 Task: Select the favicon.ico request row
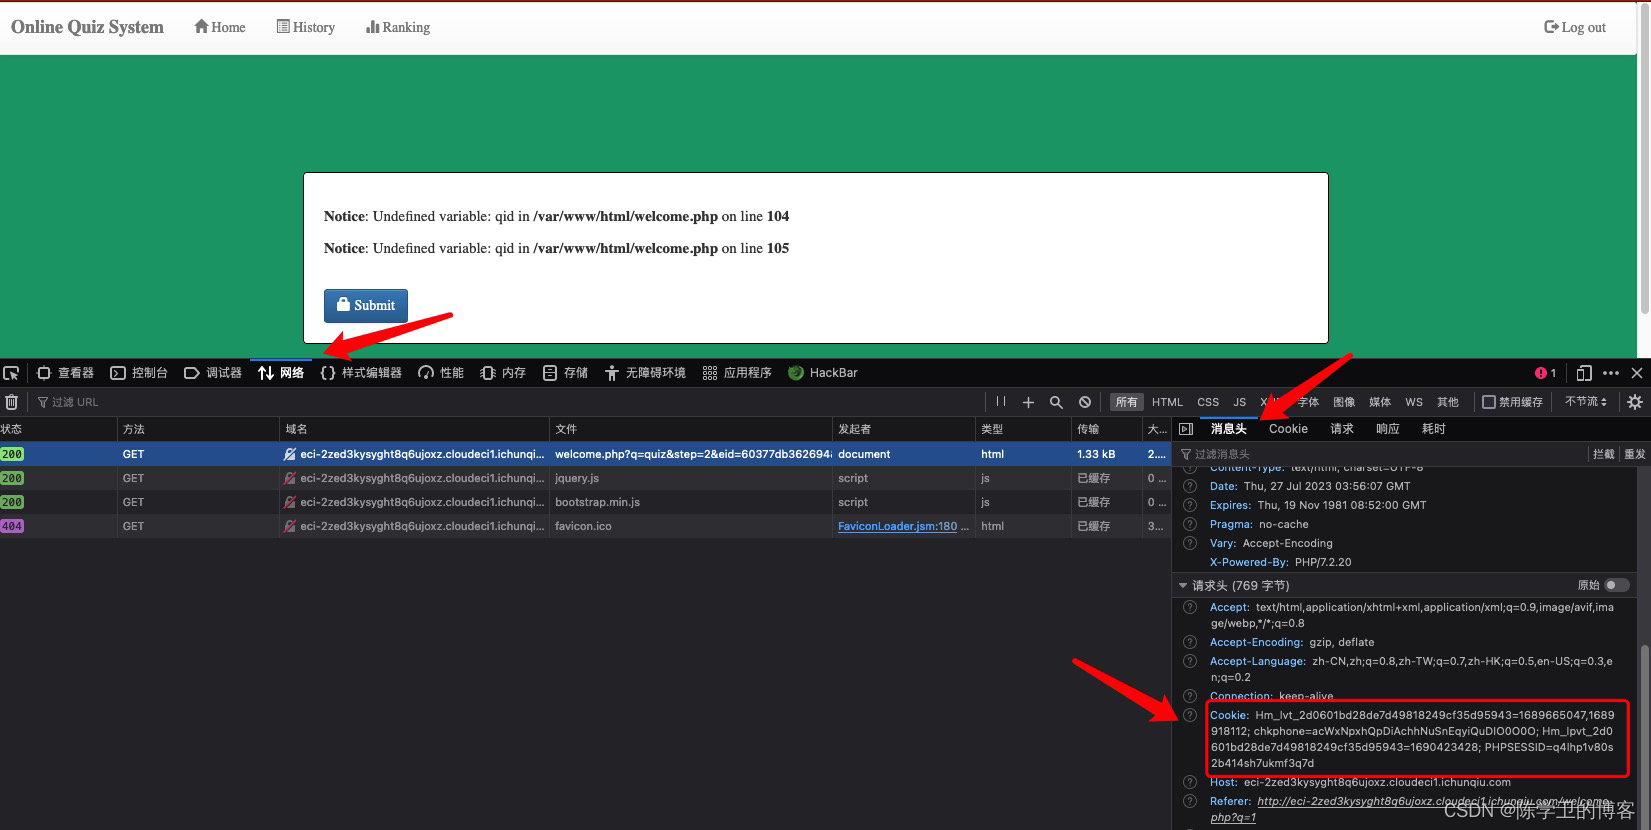585,526
